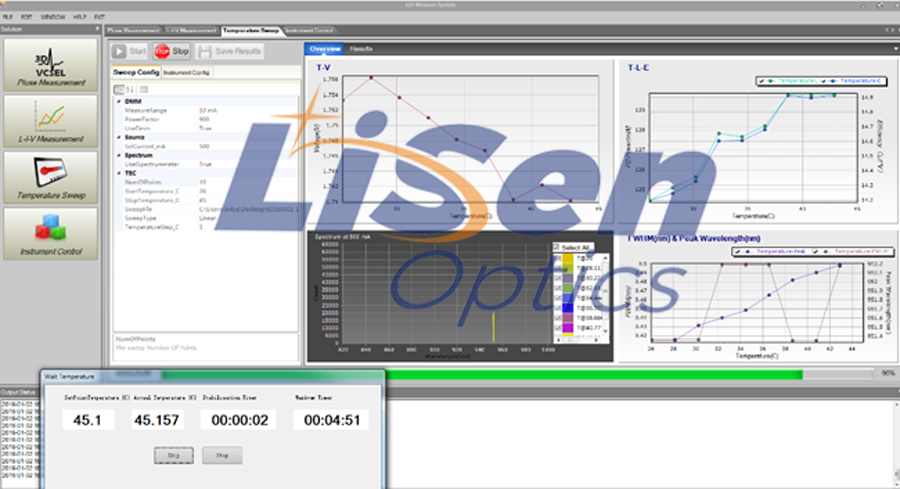Switch to the Results tab
Viewport: 900px width, 489px height.
click(361, 49)
